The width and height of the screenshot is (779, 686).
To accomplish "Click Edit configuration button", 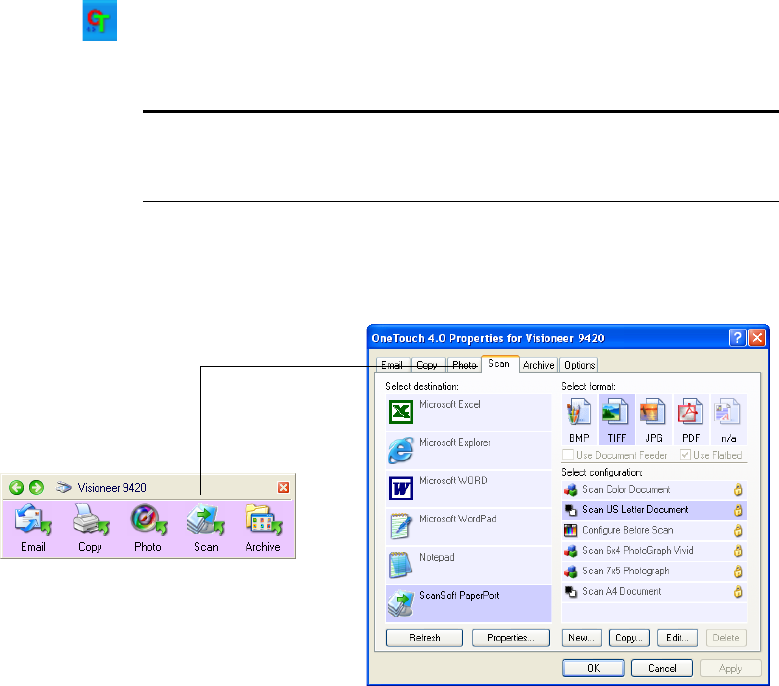I will click(677, 638).
